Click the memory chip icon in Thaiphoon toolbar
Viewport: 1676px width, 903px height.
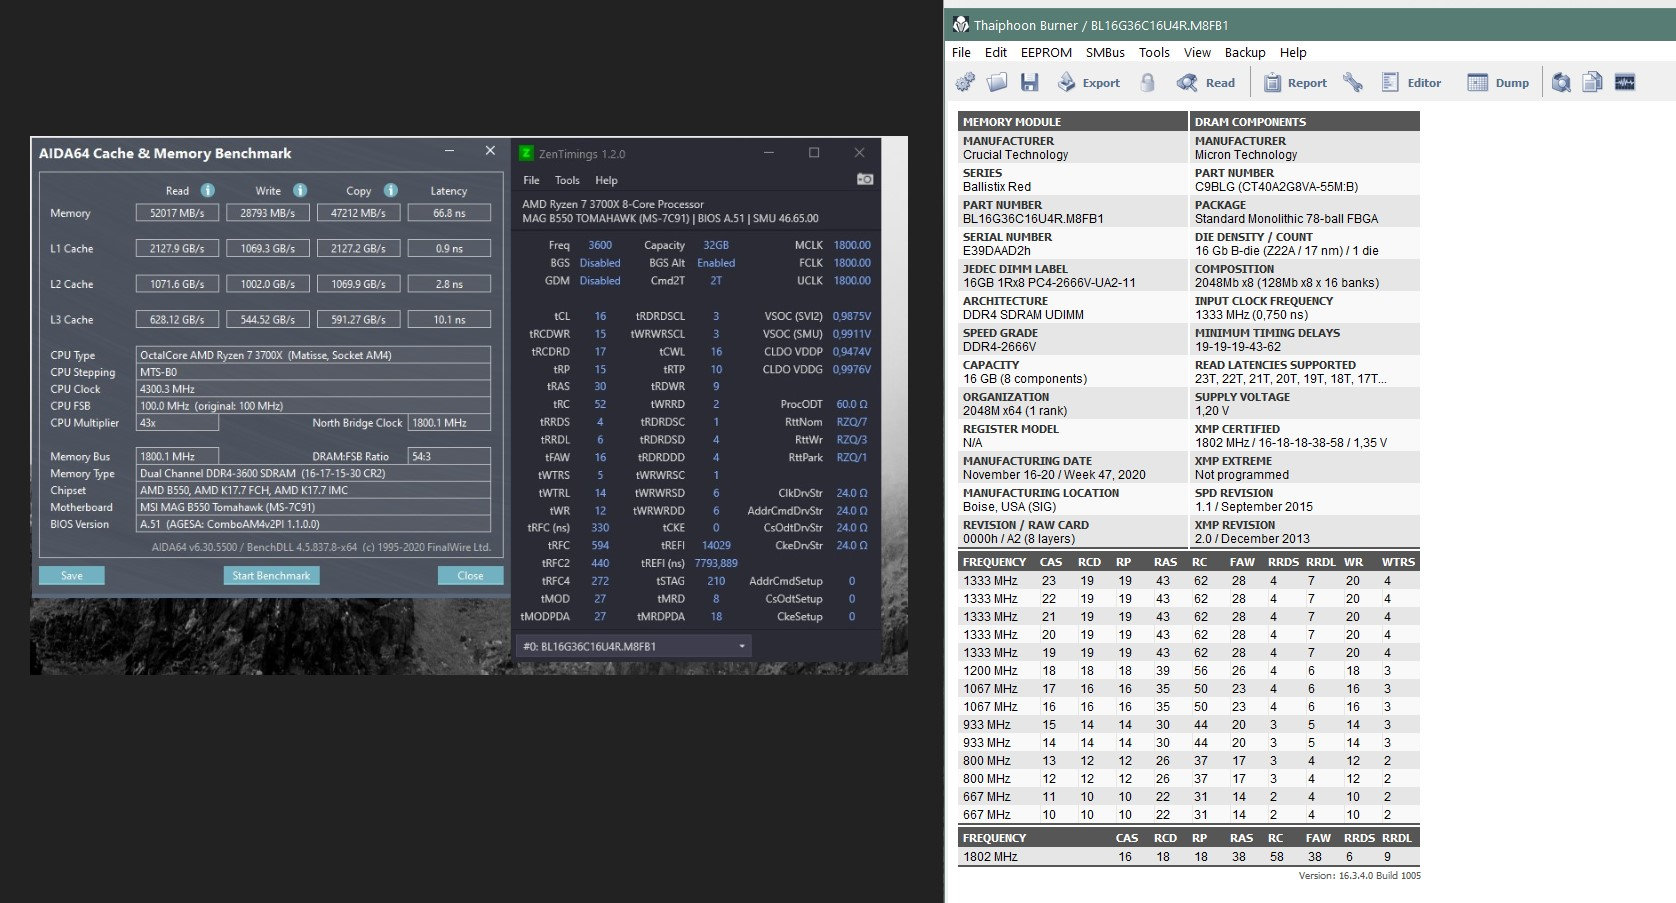(x=1625, y=83)
